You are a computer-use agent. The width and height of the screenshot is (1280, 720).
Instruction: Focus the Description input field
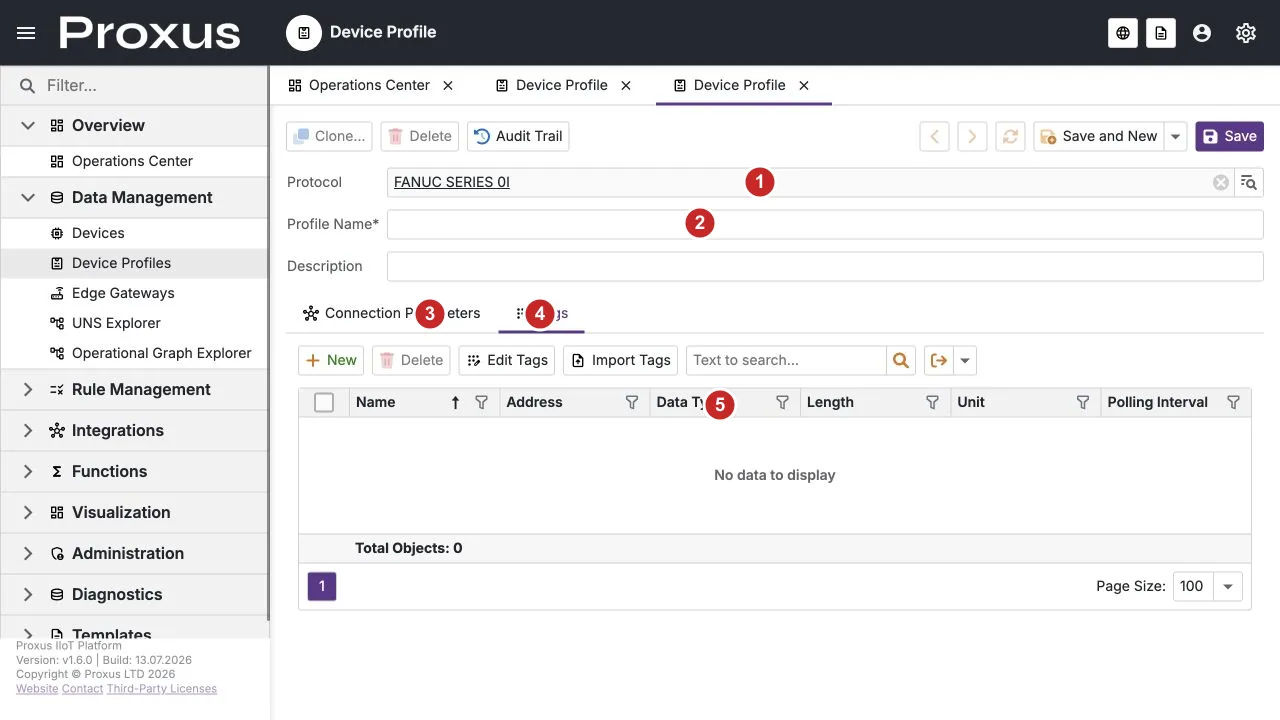tap(825, 266)
